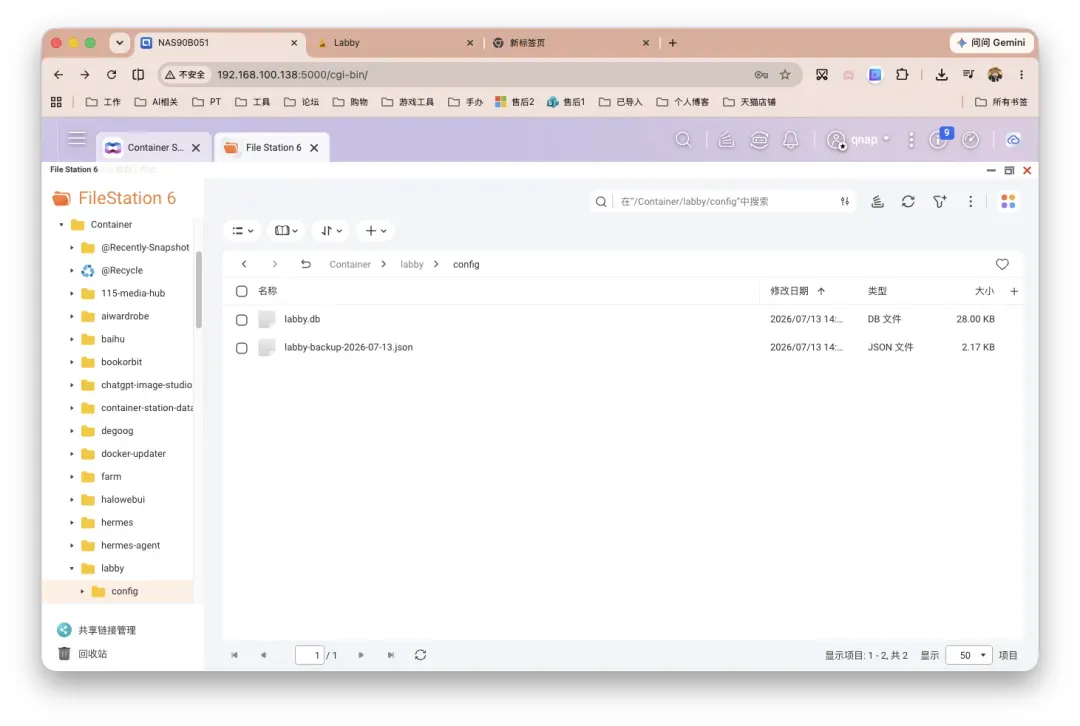Go to parent folder arrow in breadcrumb

point(306,264)
